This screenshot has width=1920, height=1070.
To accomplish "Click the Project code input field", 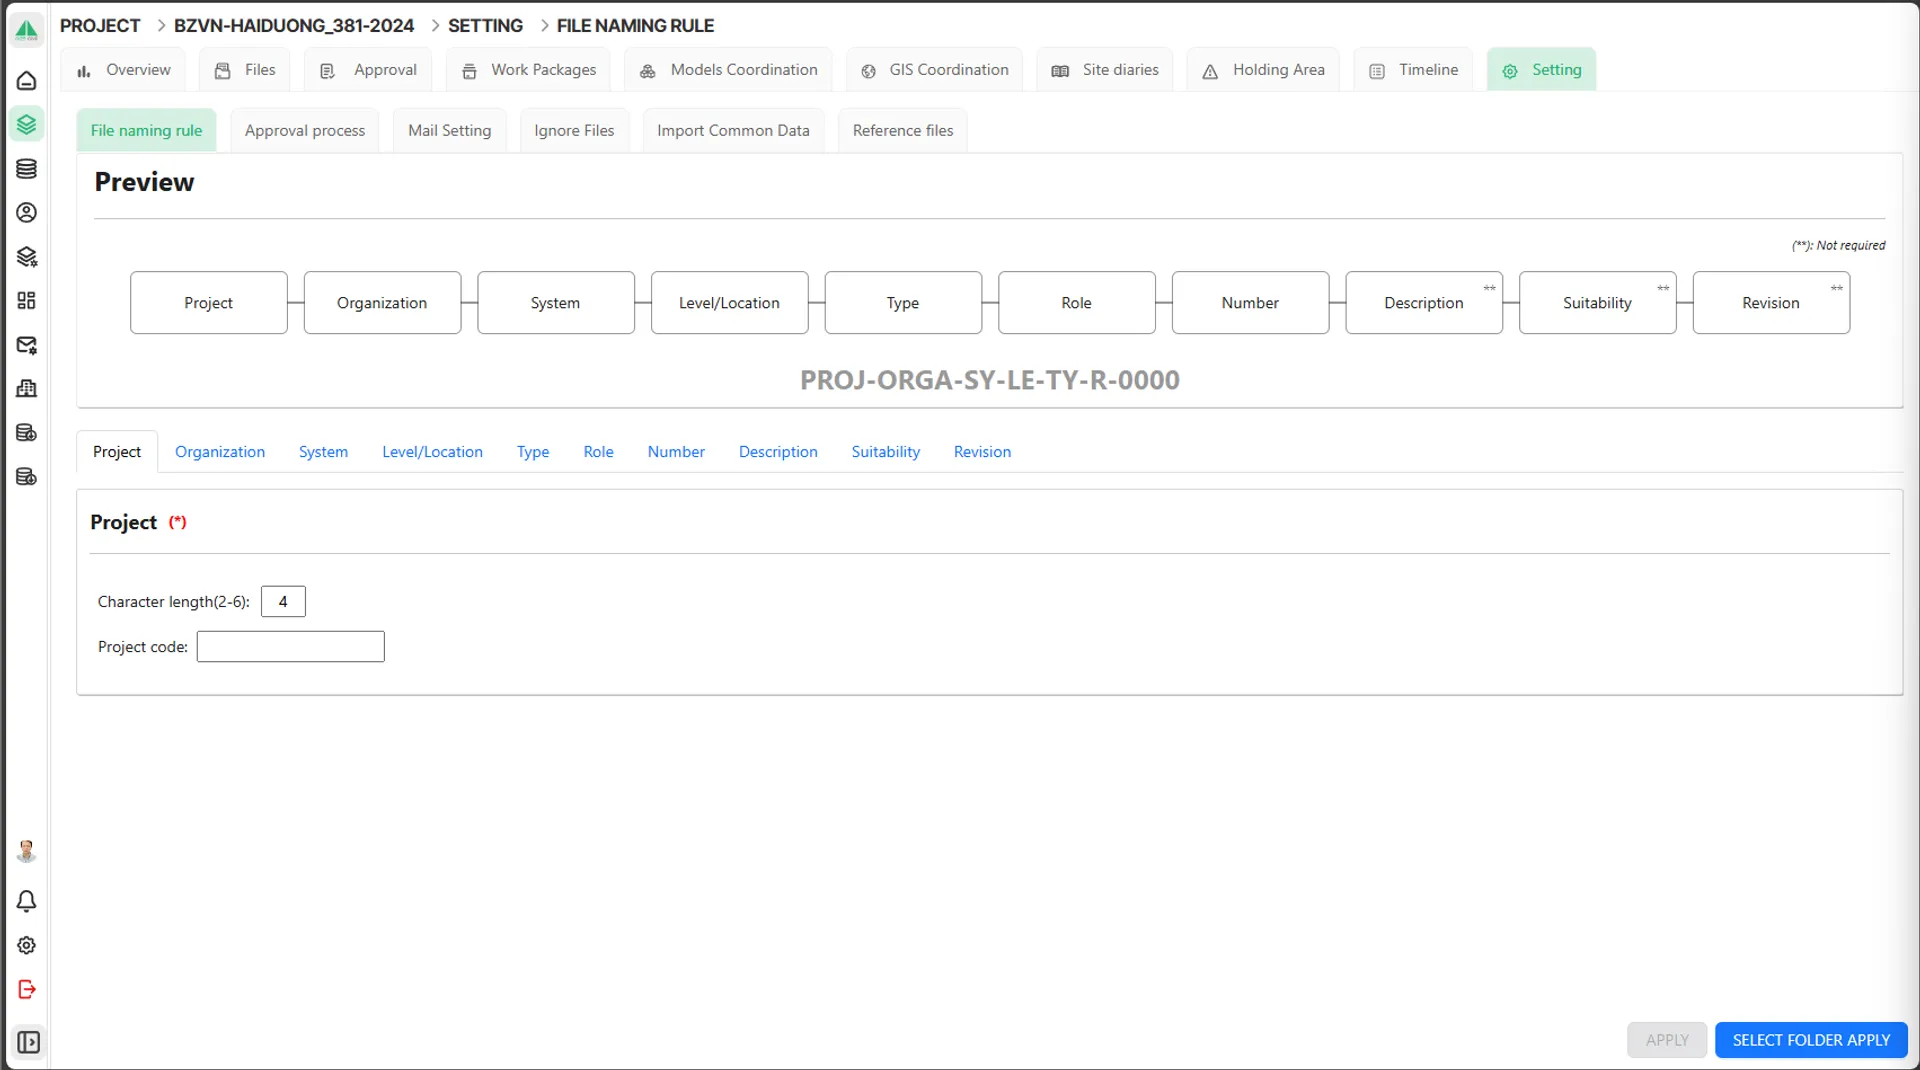I will 290,646.
